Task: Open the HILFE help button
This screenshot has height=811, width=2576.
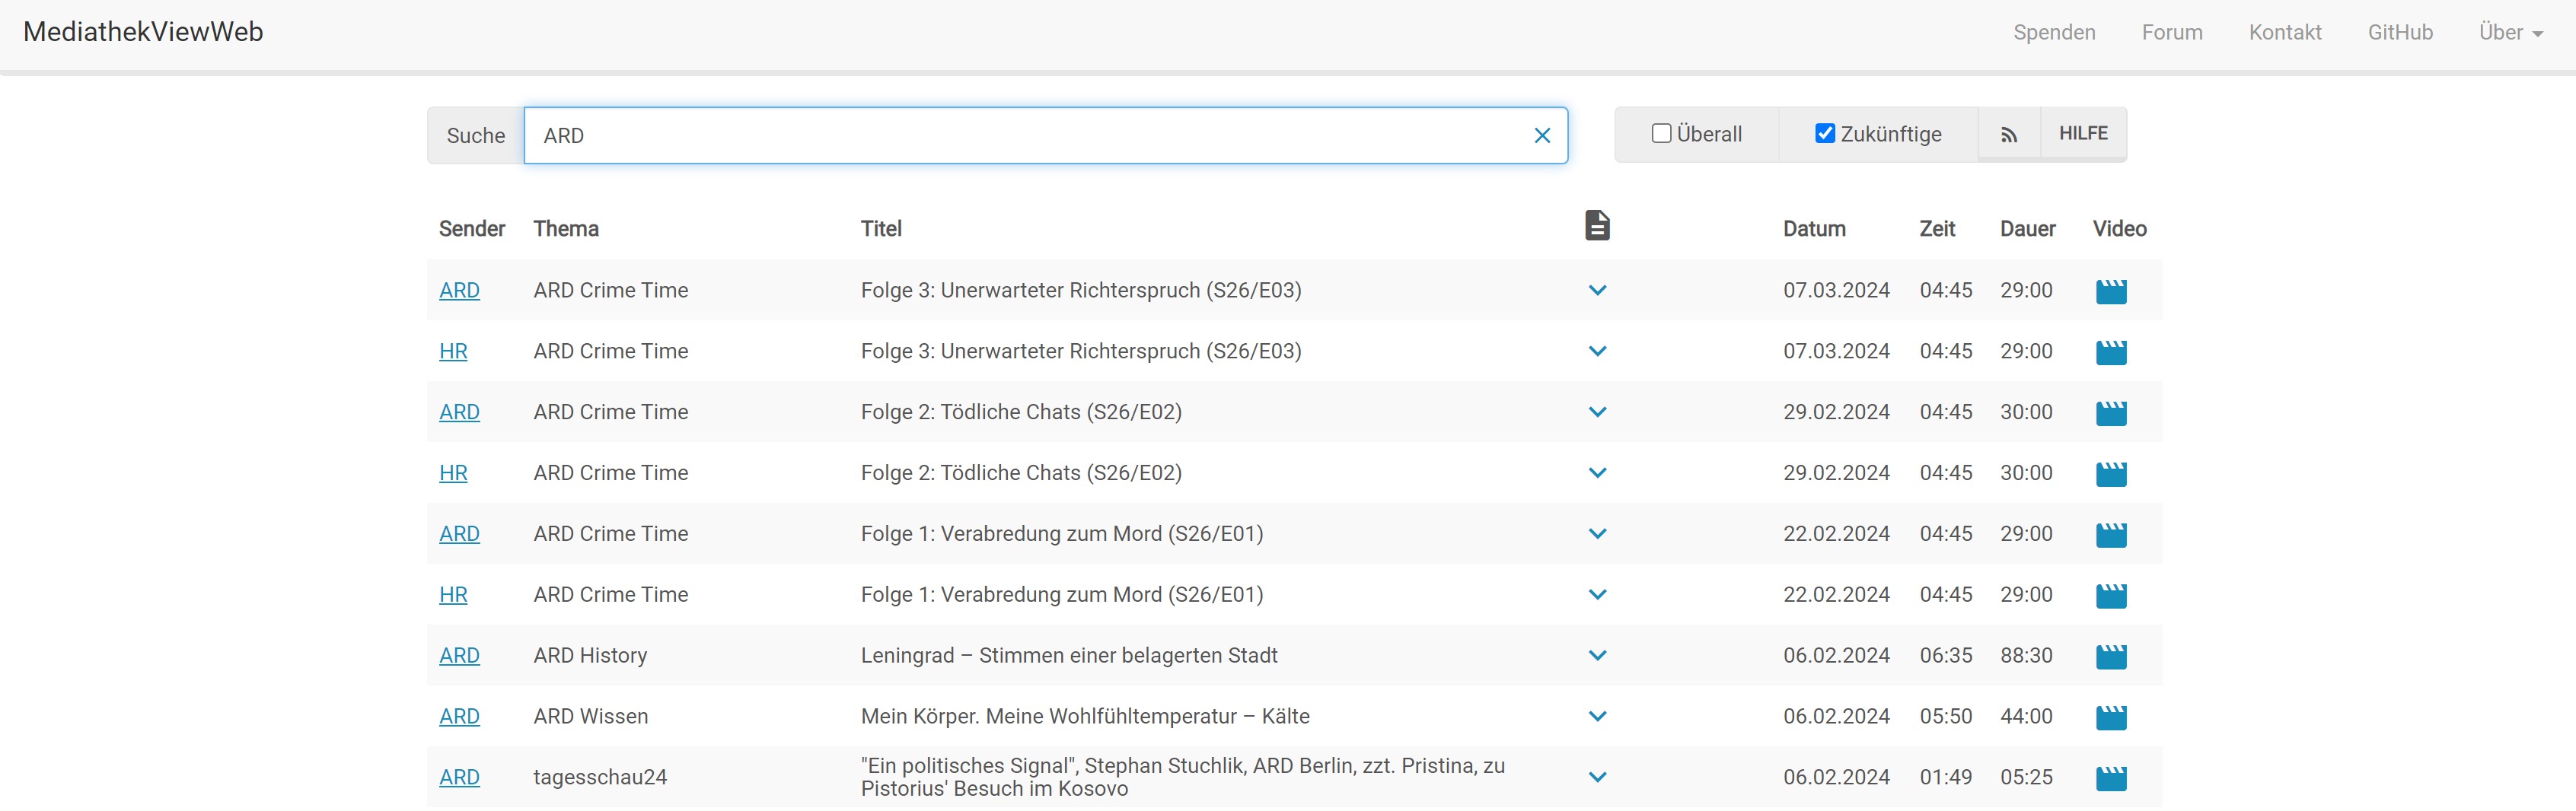Action: pos(2083,134)
